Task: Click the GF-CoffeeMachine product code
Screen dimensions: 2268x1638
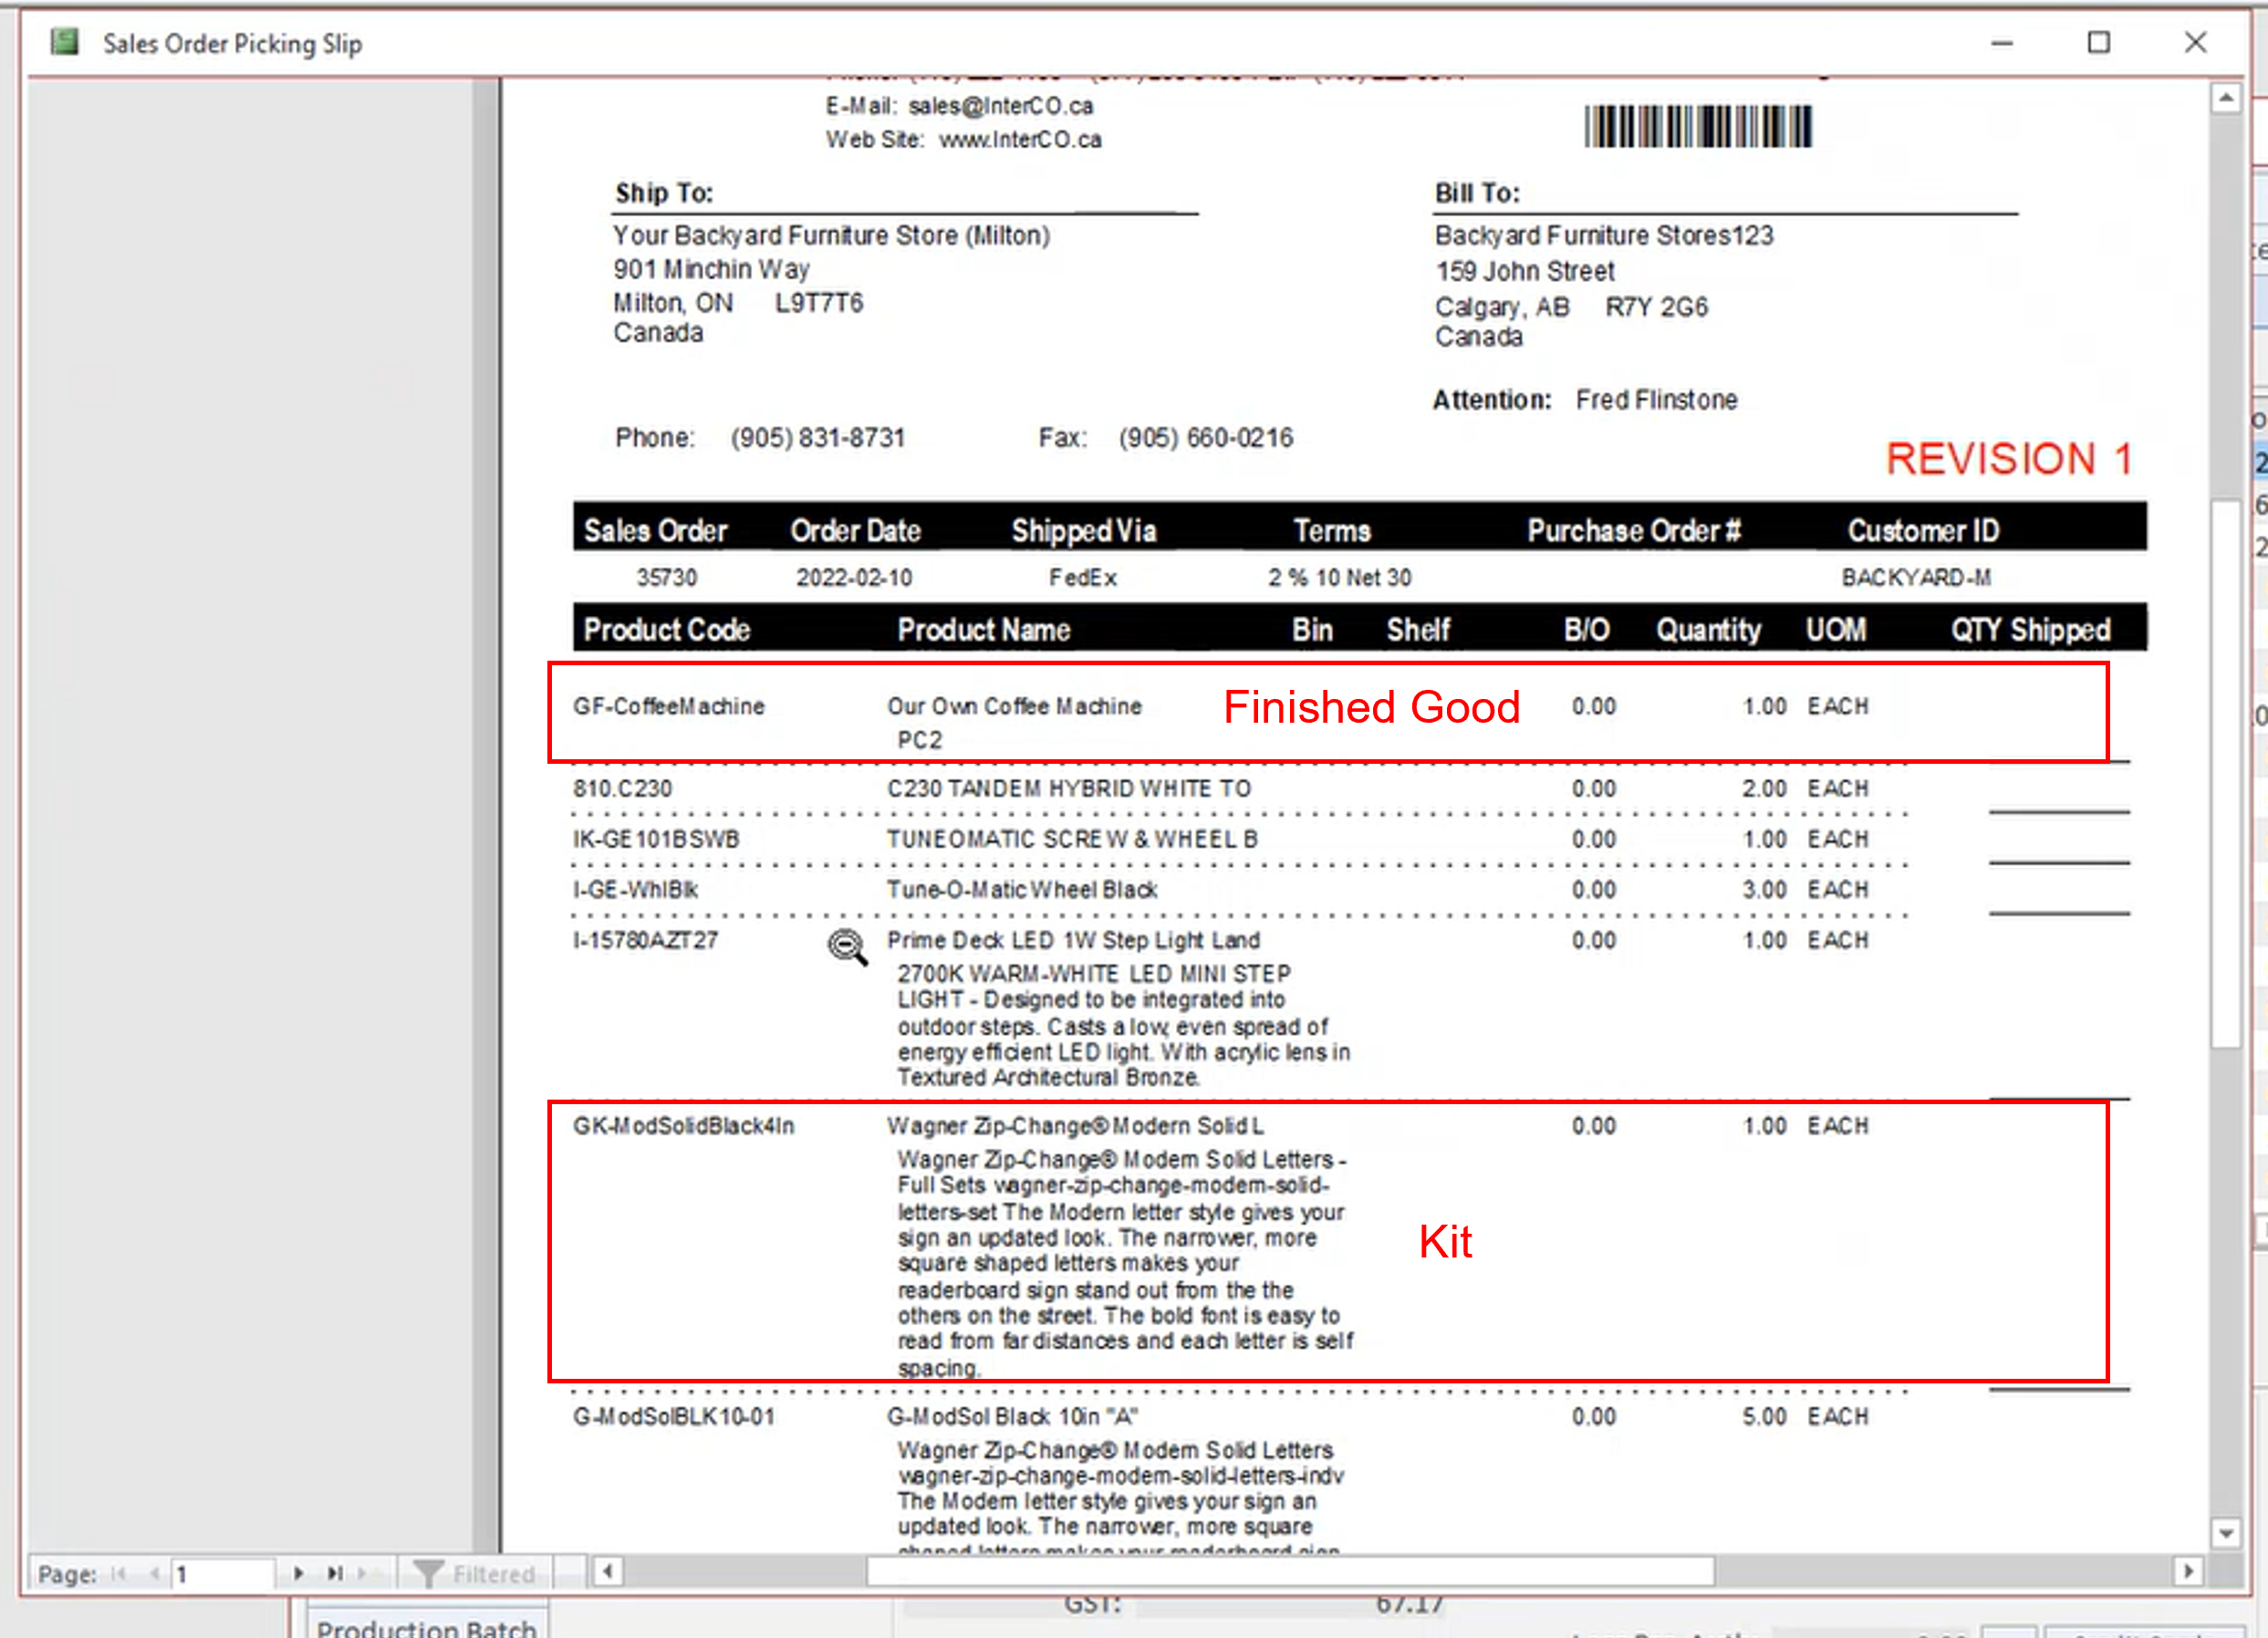Action: (668, 707)
